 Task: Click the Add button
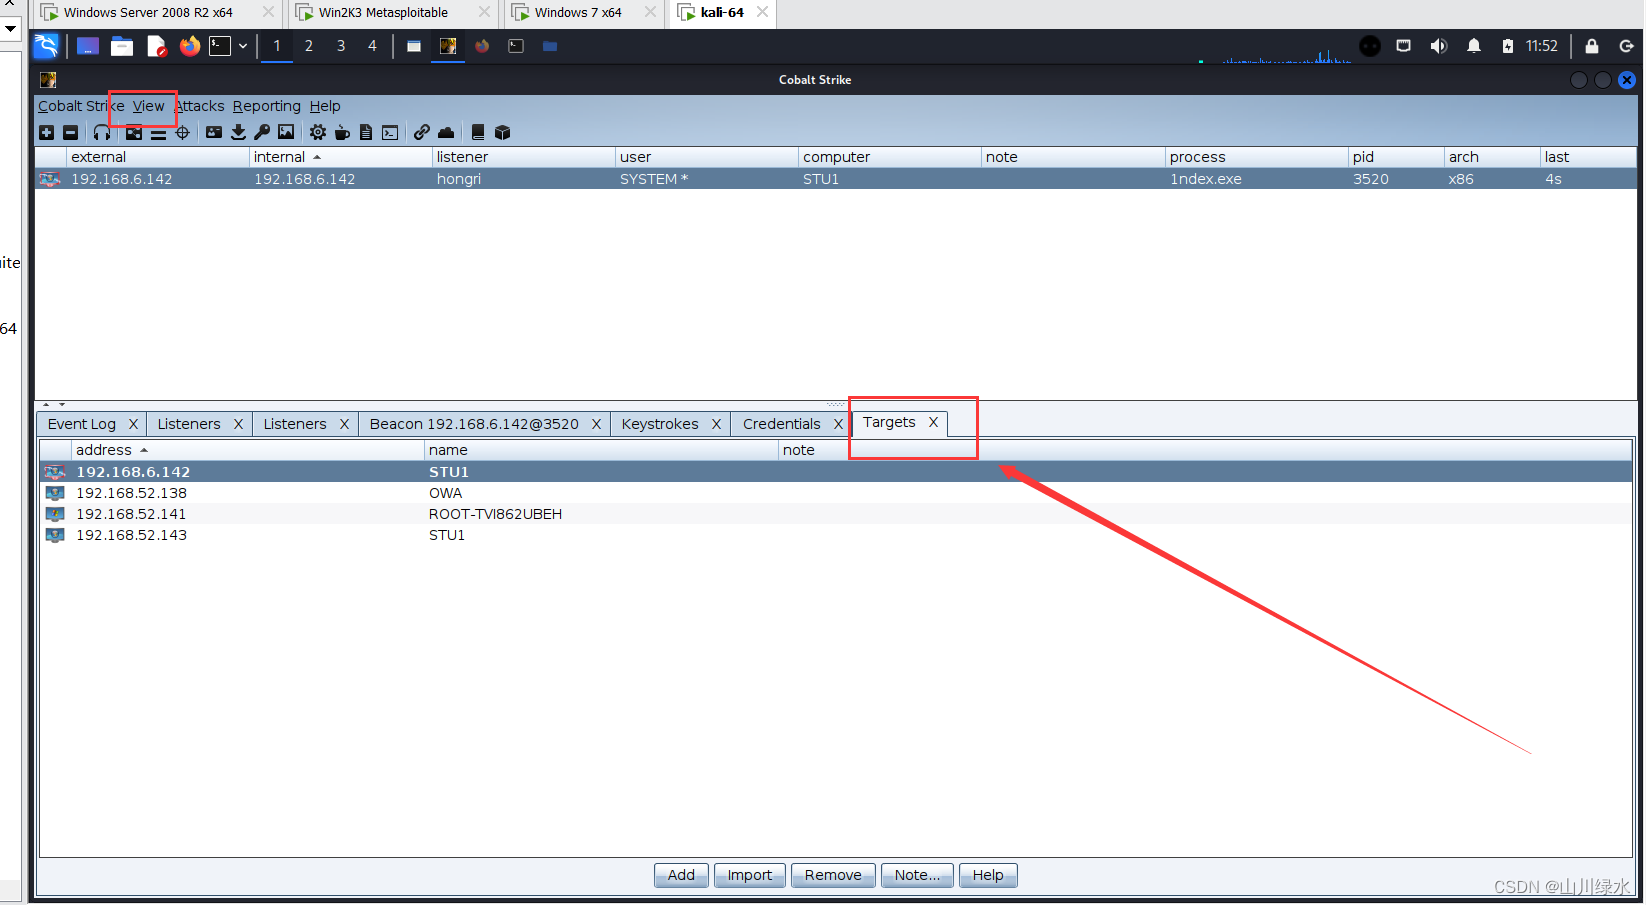point(681,875)
